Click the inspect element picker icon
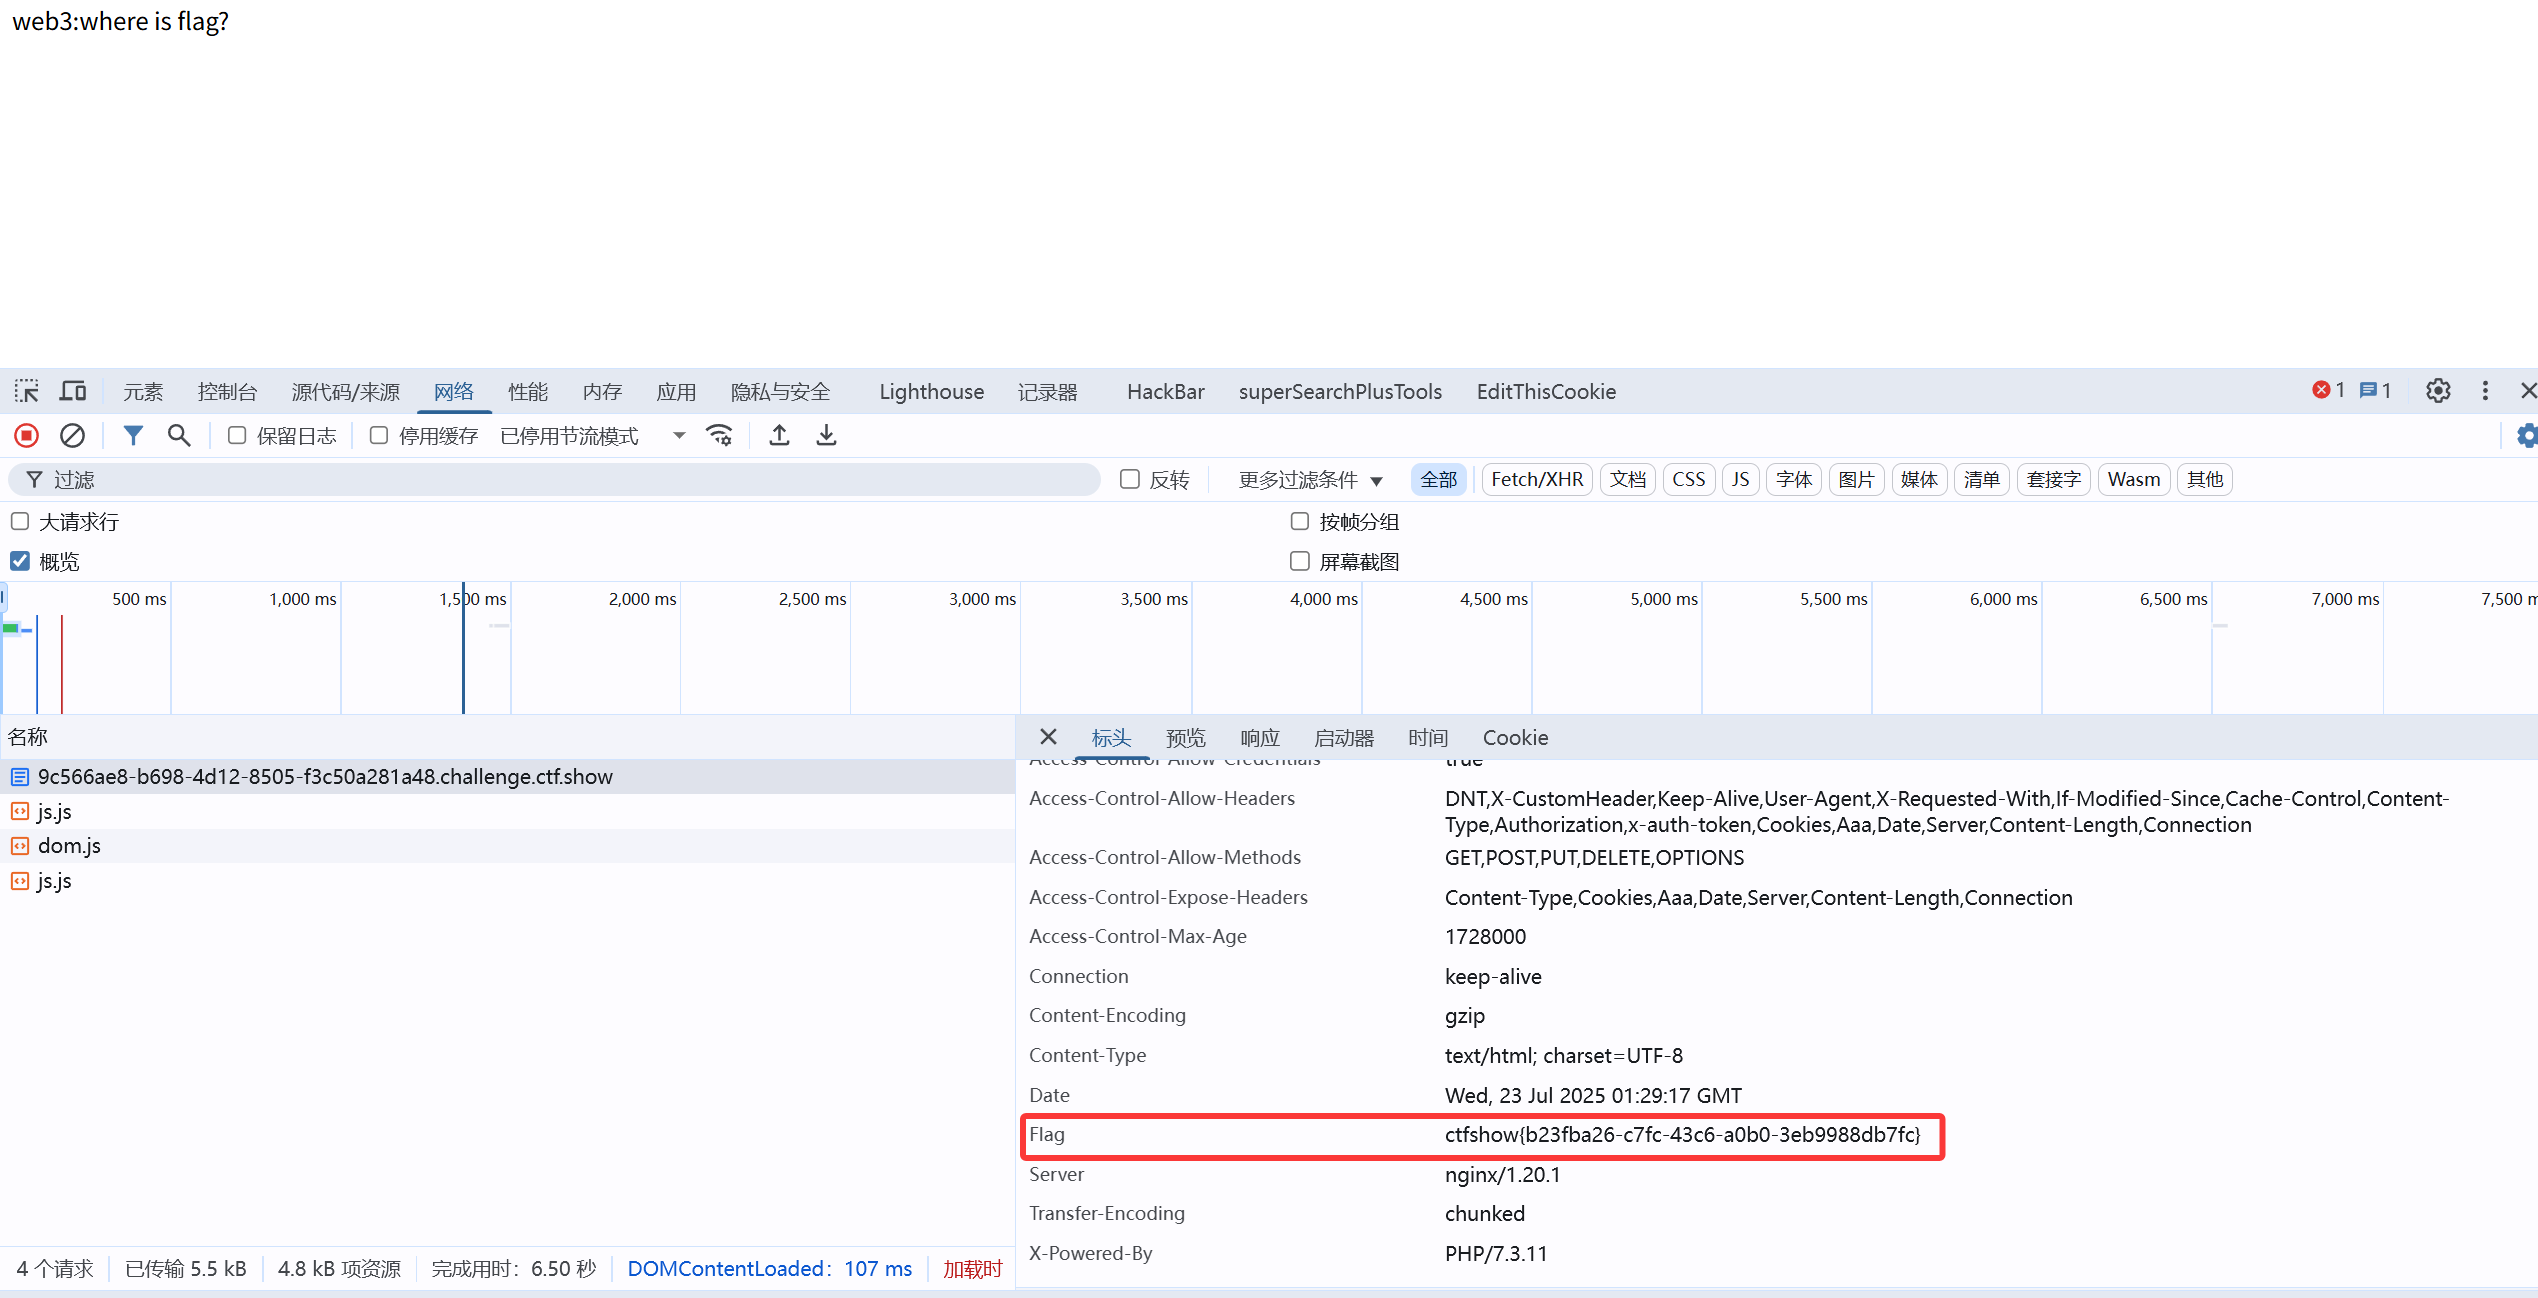 27,391
